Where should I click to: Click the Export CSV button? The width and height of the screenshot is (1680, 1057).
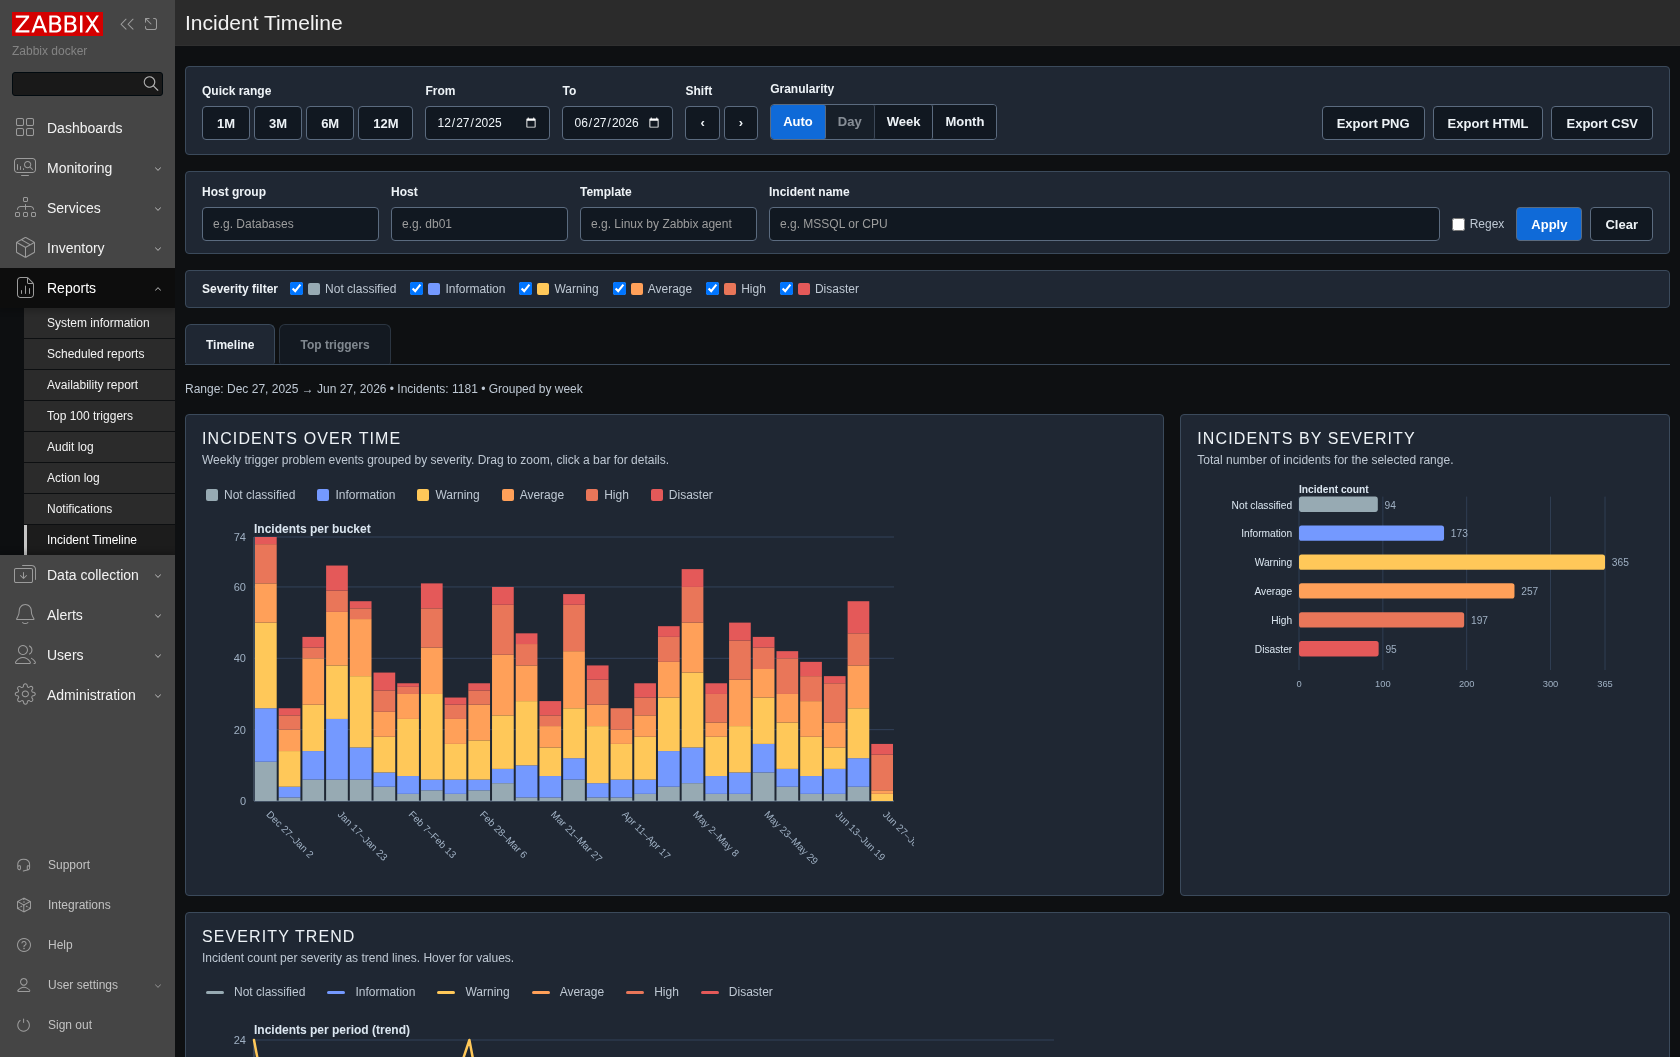pos(1602,123)
